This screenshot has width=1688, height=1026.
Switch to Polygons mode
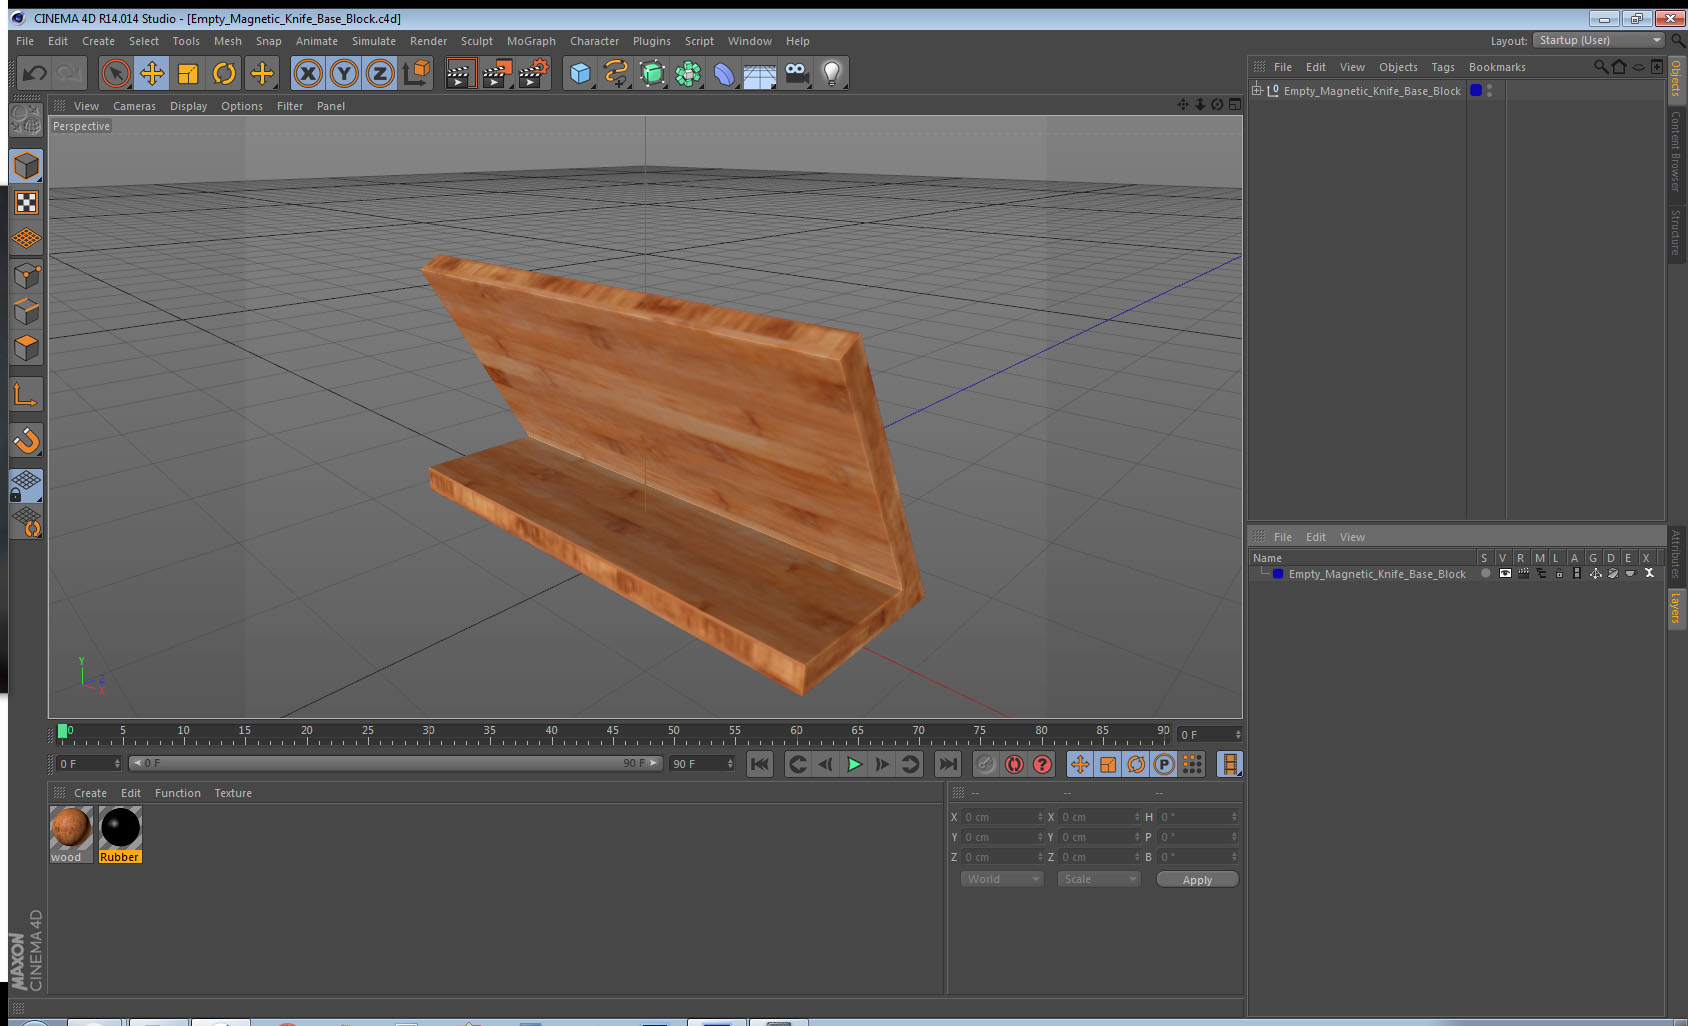[x=26, y=347]
